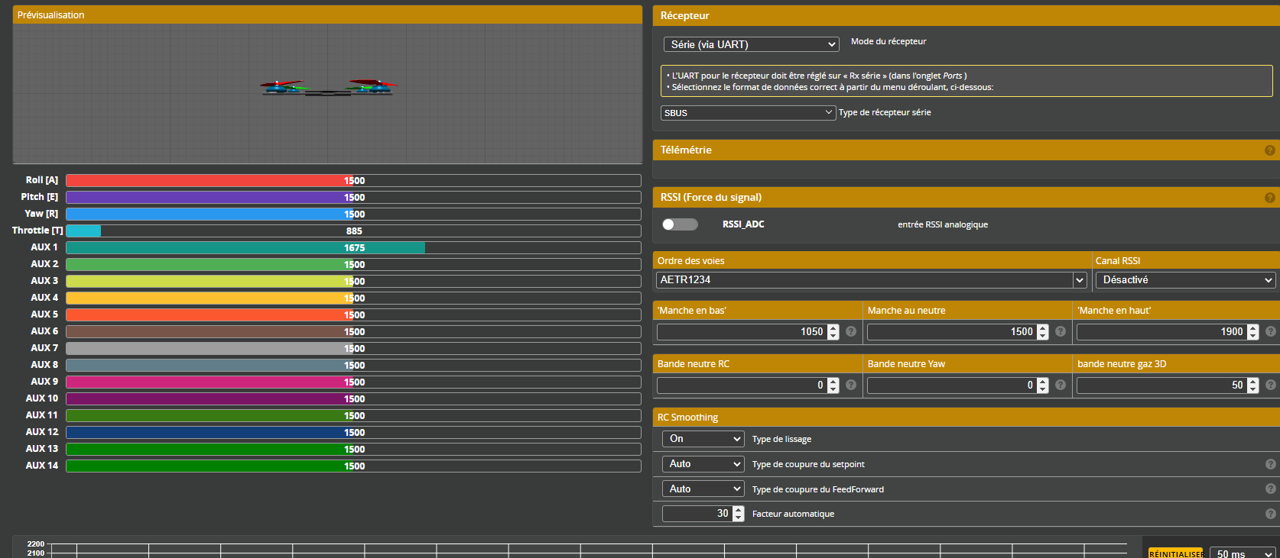Adjust Facteur automatique stepper arrows
This screenshot has width=1280, height=558.
coord(738,513)
